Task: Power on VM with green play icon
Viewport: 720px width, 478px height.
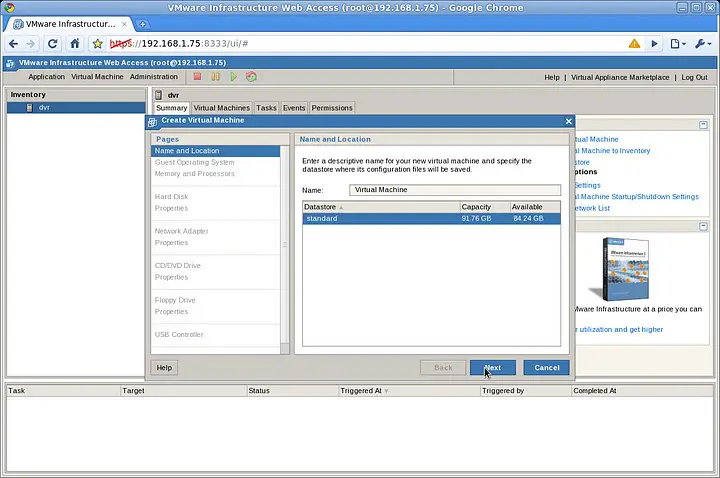Action: (x=233, y=77)
